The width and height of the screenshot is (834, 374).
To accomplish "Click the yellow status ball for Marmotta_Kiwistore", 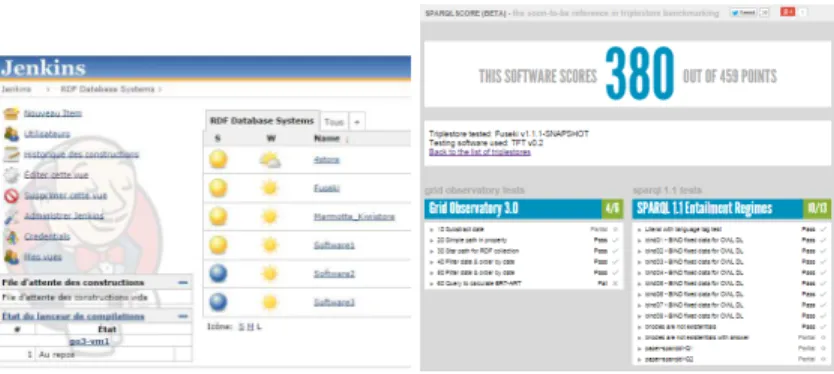I will pyautogui.click(x=218, y=217).
